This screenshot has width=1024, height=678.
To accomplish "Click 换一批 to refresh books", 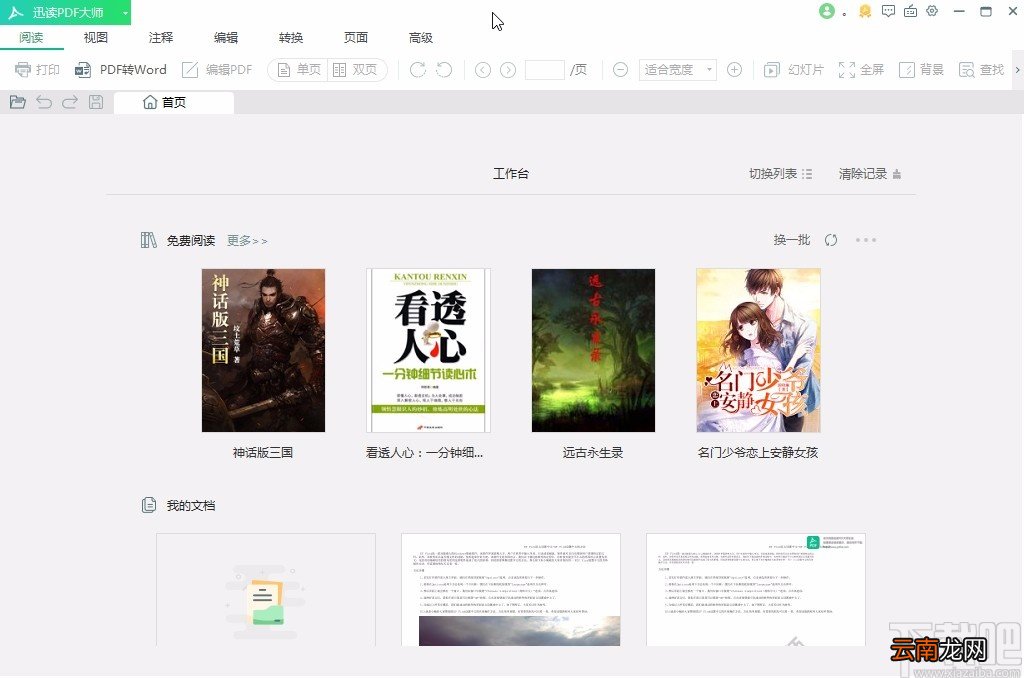I will (792, 240).
